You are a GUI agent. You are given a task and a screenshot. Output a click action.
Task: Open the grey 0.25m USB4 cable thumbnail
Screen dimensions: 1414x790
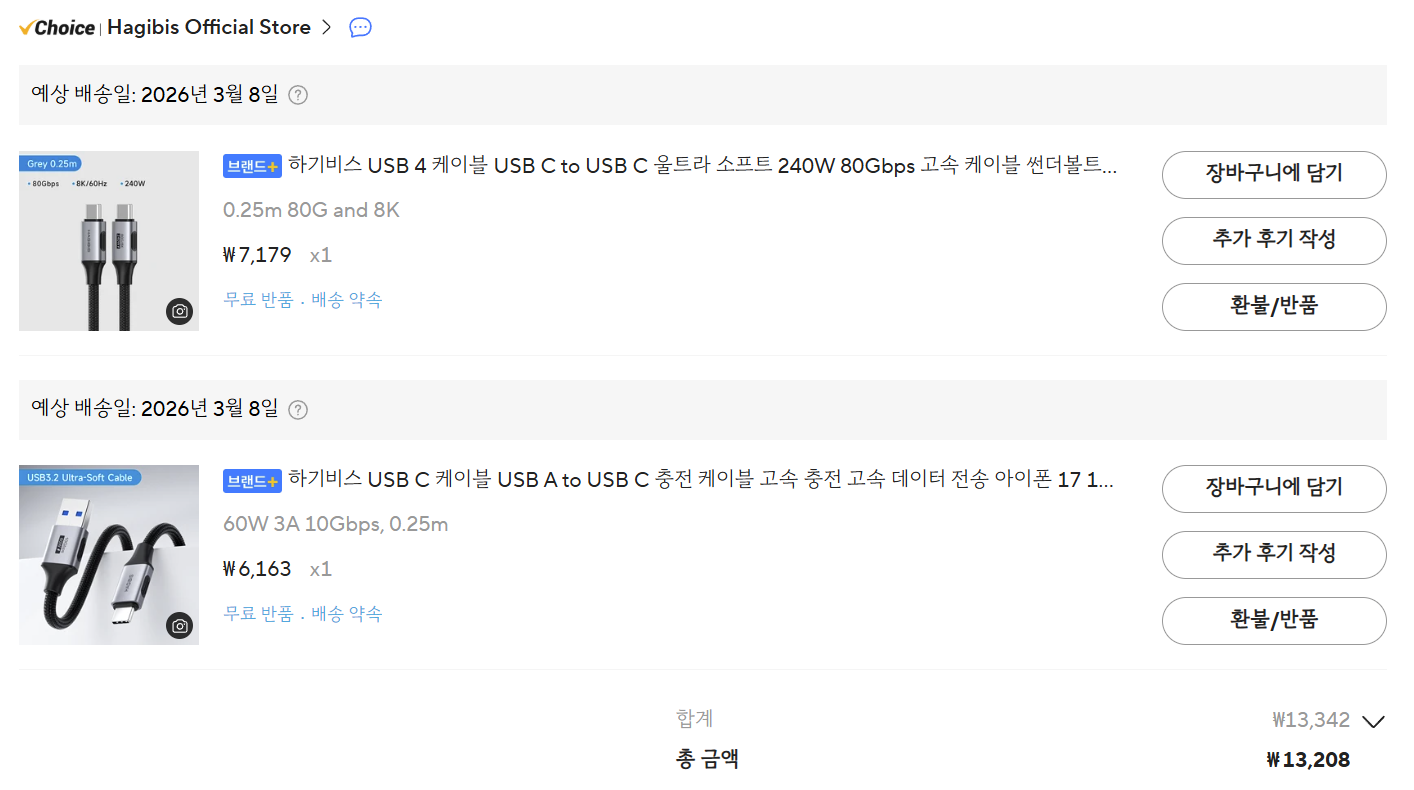[x=108, y=240]
